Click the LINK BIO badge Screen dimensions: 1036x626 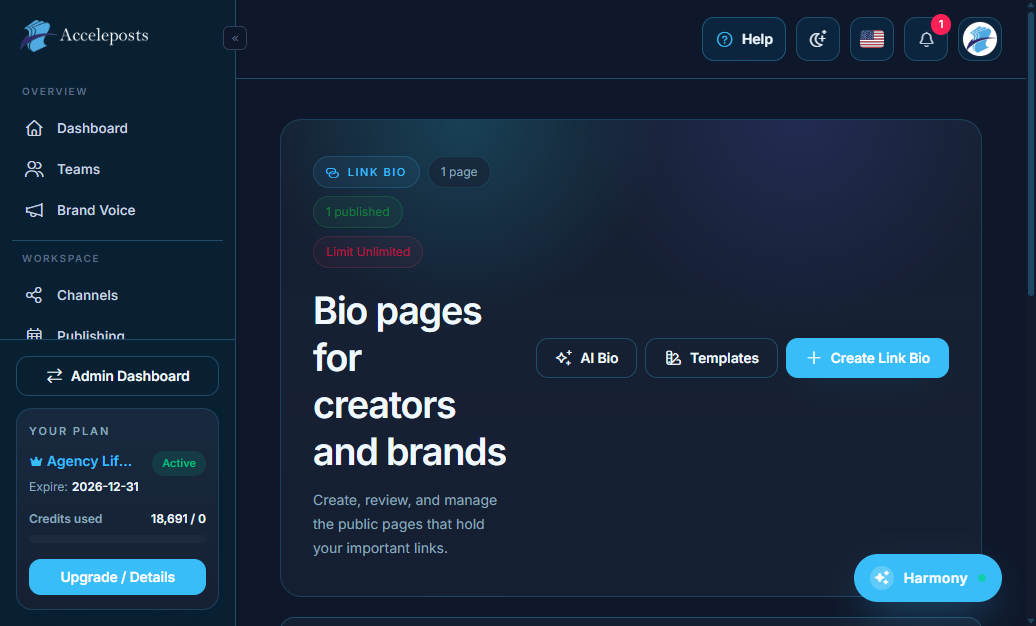click(x=366, y=172)
